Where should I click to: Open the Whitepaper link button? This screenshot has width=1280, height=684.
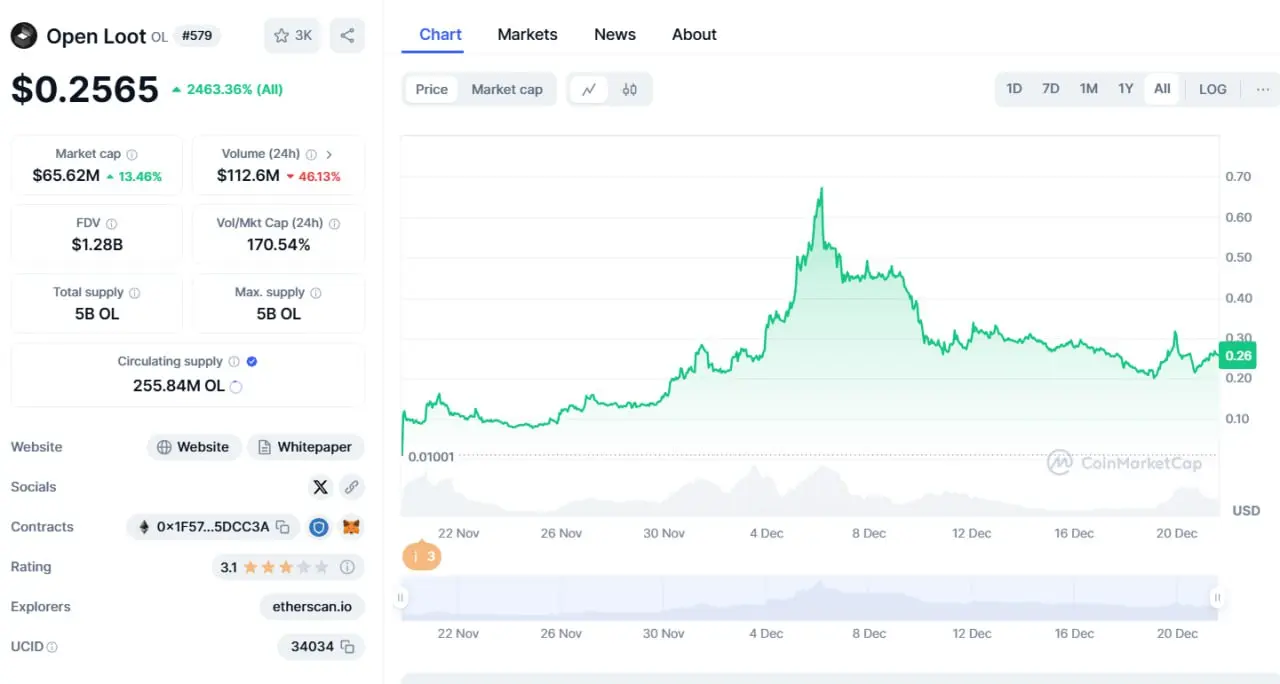tap(305, 447)
